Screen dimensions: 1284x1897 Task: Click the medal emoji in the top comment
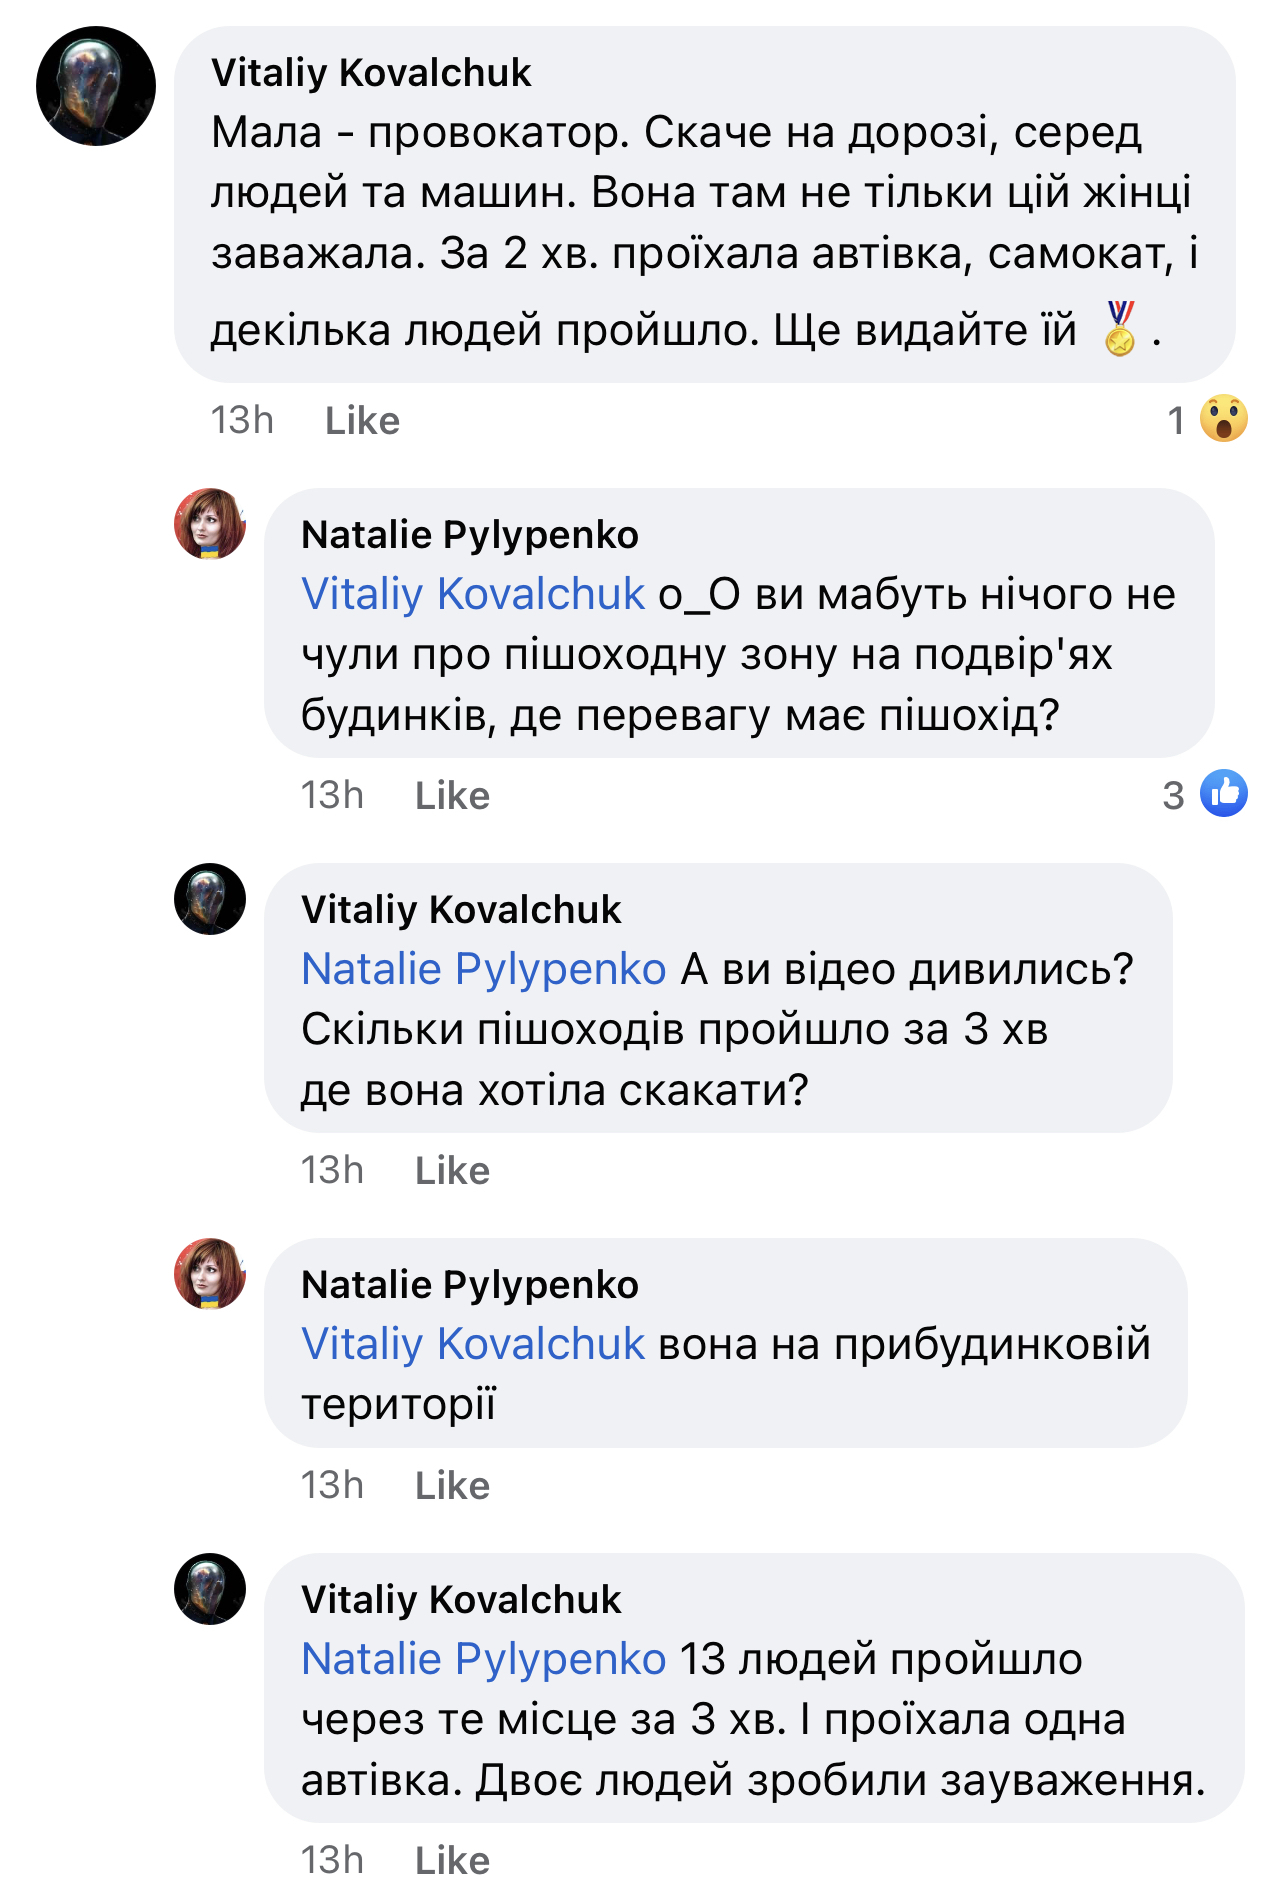pos(1120,328)
